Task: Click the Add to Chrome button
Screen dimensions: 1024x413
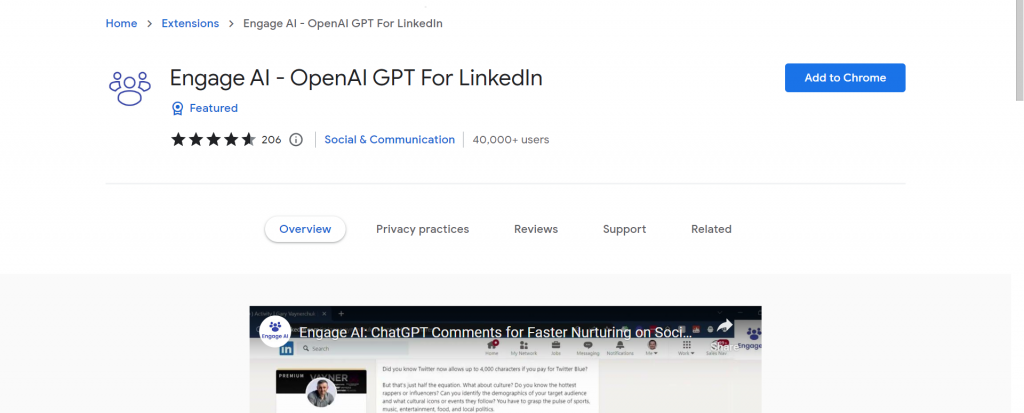Action: (x=845, y=78)
